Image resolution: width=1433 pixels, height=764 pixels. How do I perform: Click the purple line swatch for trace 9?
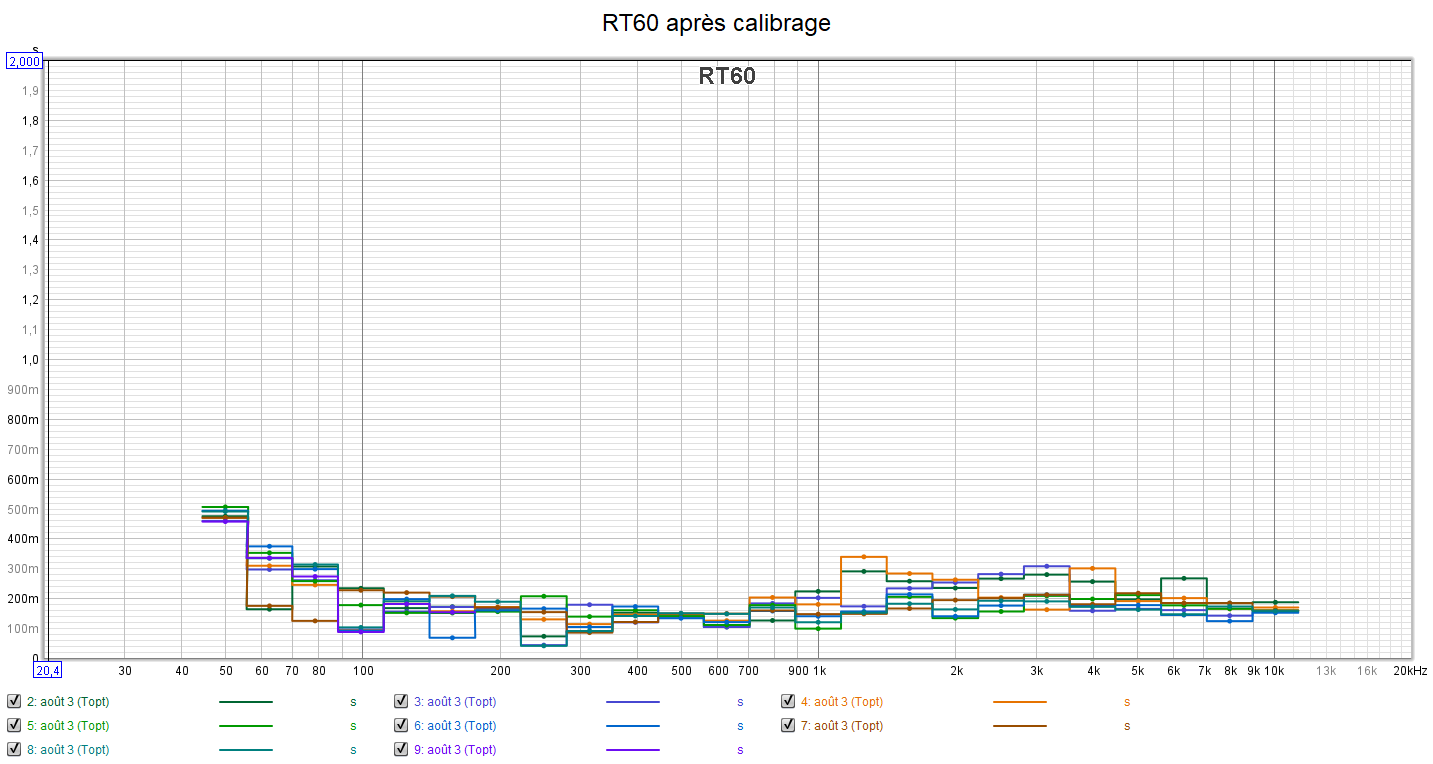click(632, 750)
